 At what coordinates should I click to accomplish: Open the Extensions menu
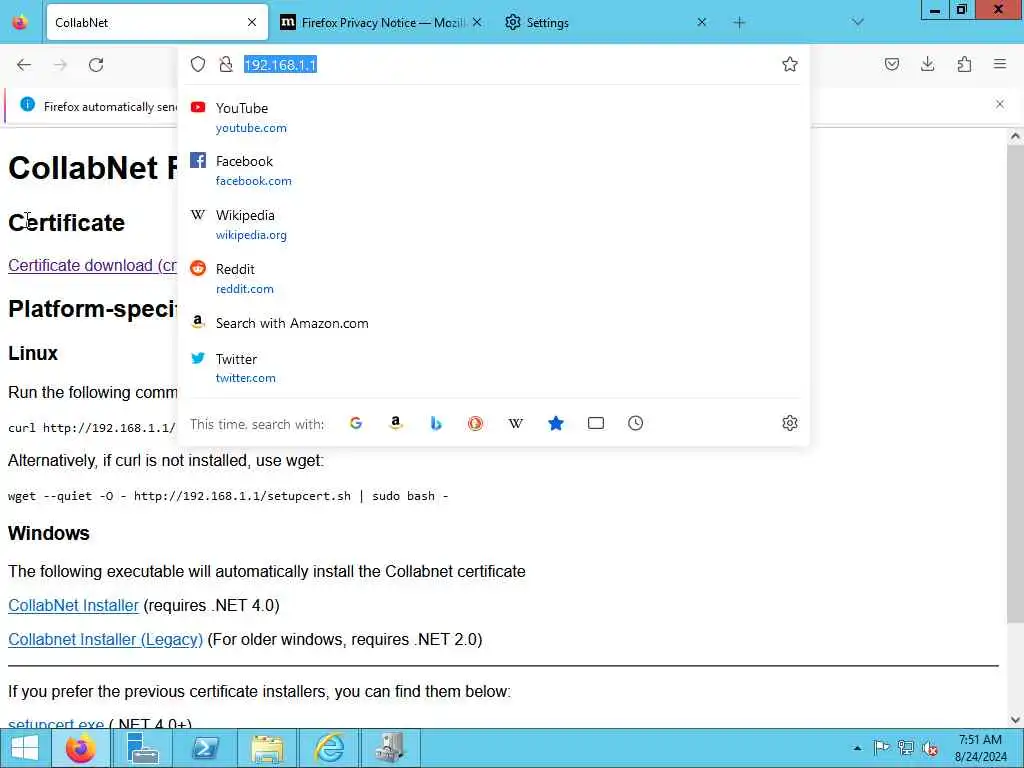tap(964, 64)
